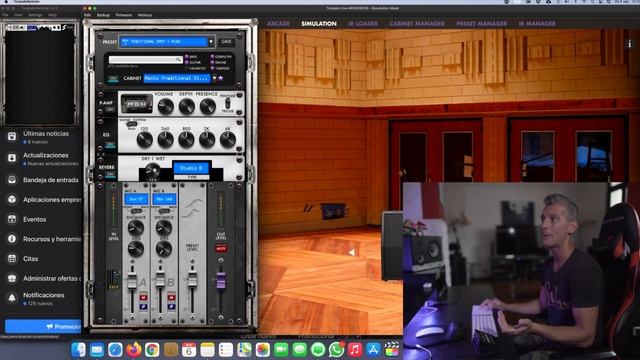The image size is (640, 360).
Task: Open the Citas sidebar icon
Action: click(x=12, y=258)
